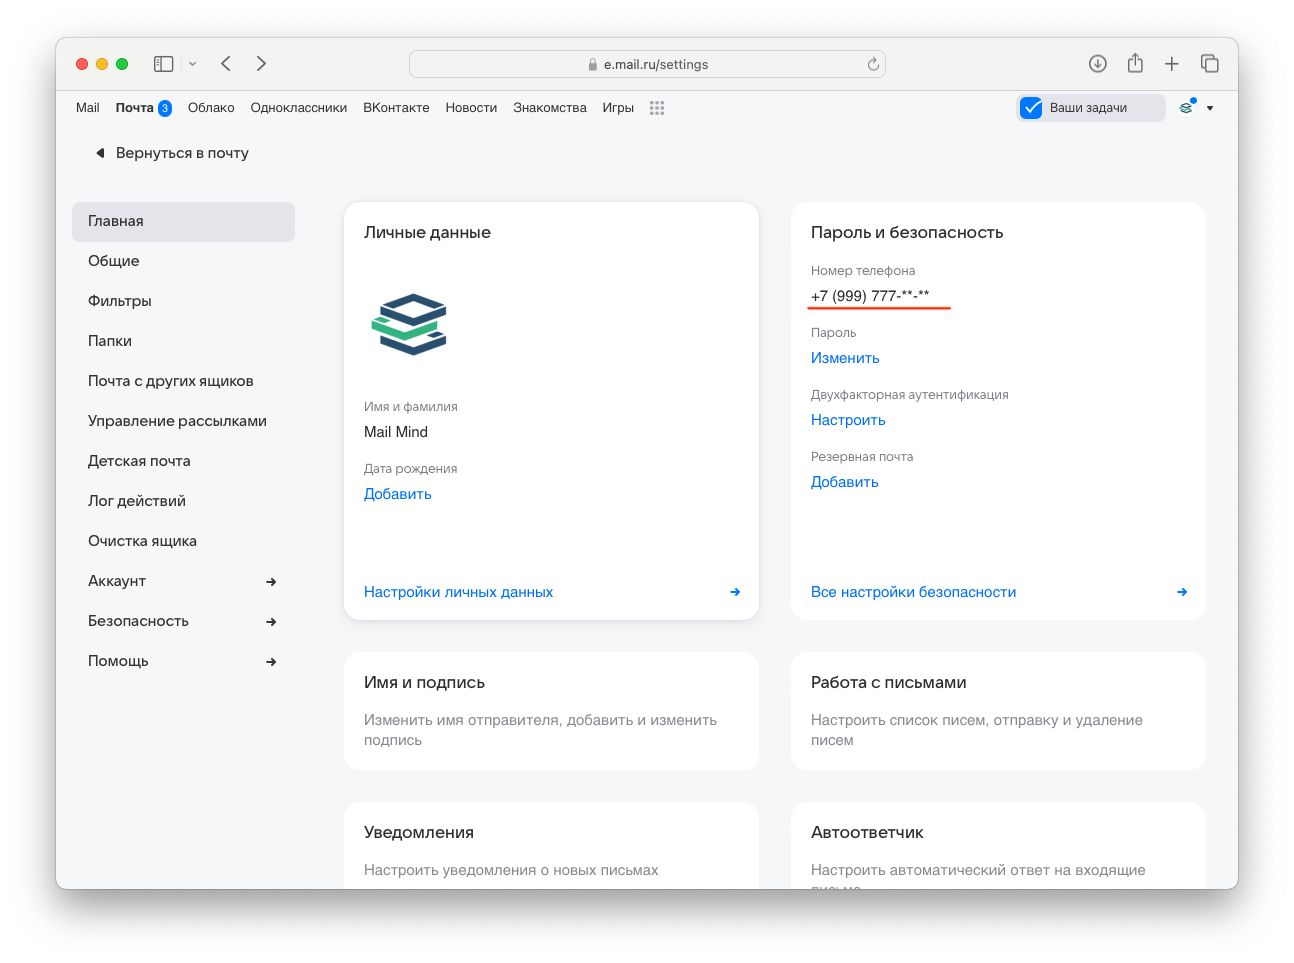Expand the Безопасность sidebar section
Screen dimensions: 1294x963
[x=270, y=621]
